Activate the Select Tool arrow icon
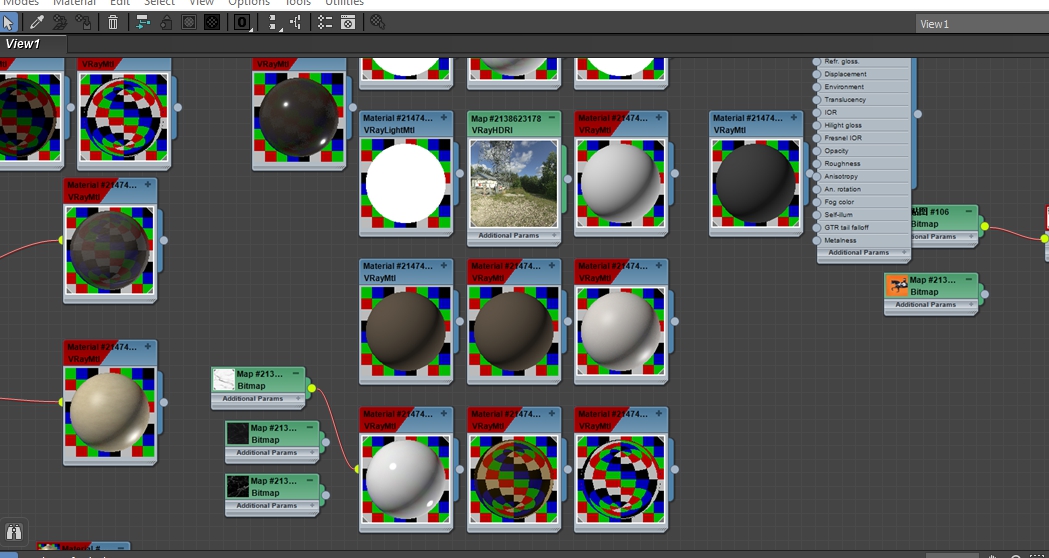Screen dimensions: 1049x558 [9, 21]
